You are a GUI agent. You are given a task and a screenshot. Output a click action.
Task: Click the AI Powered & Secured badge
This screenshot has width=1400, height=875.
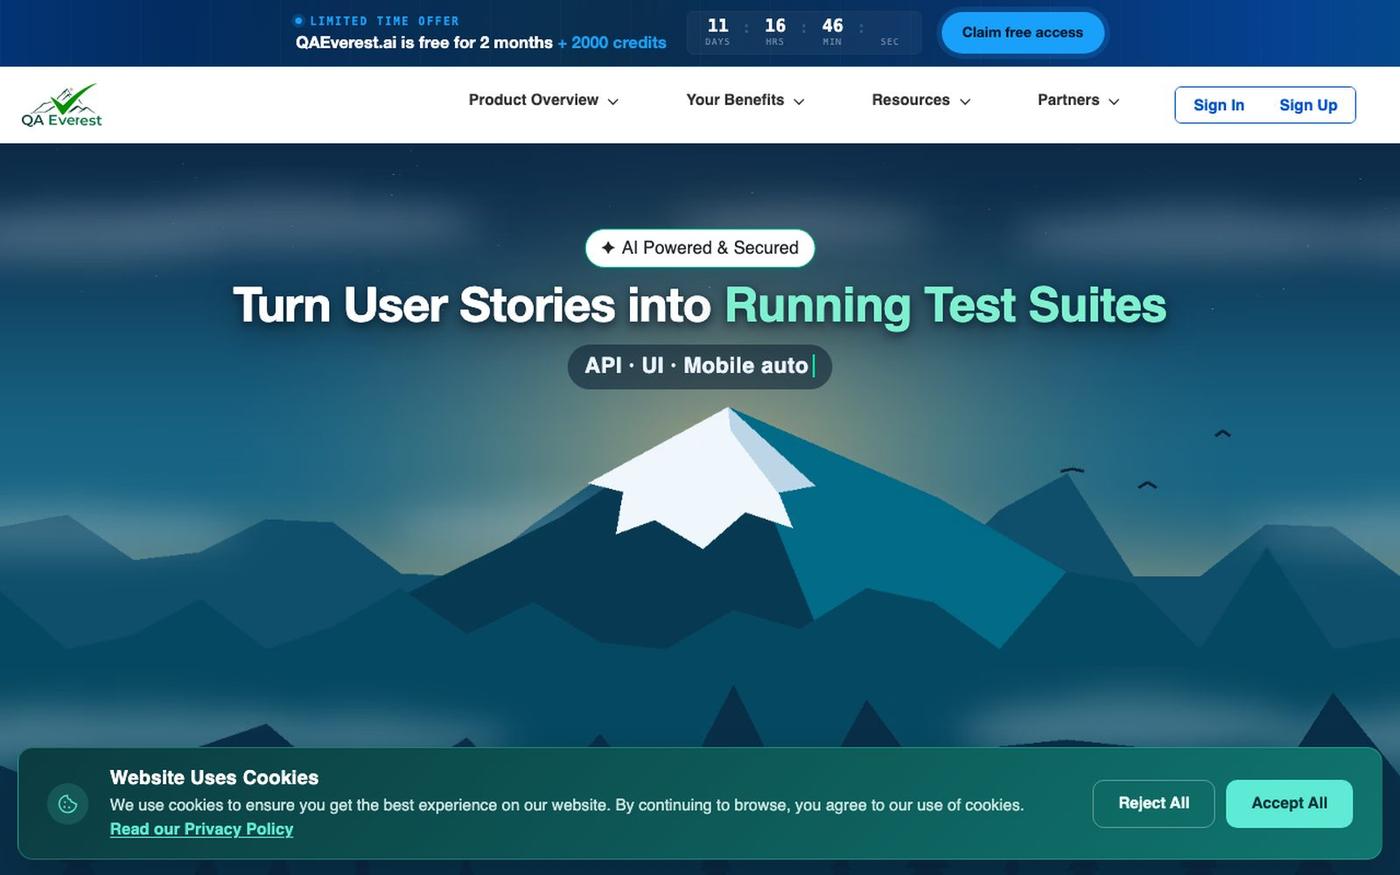tap(700, 248)
